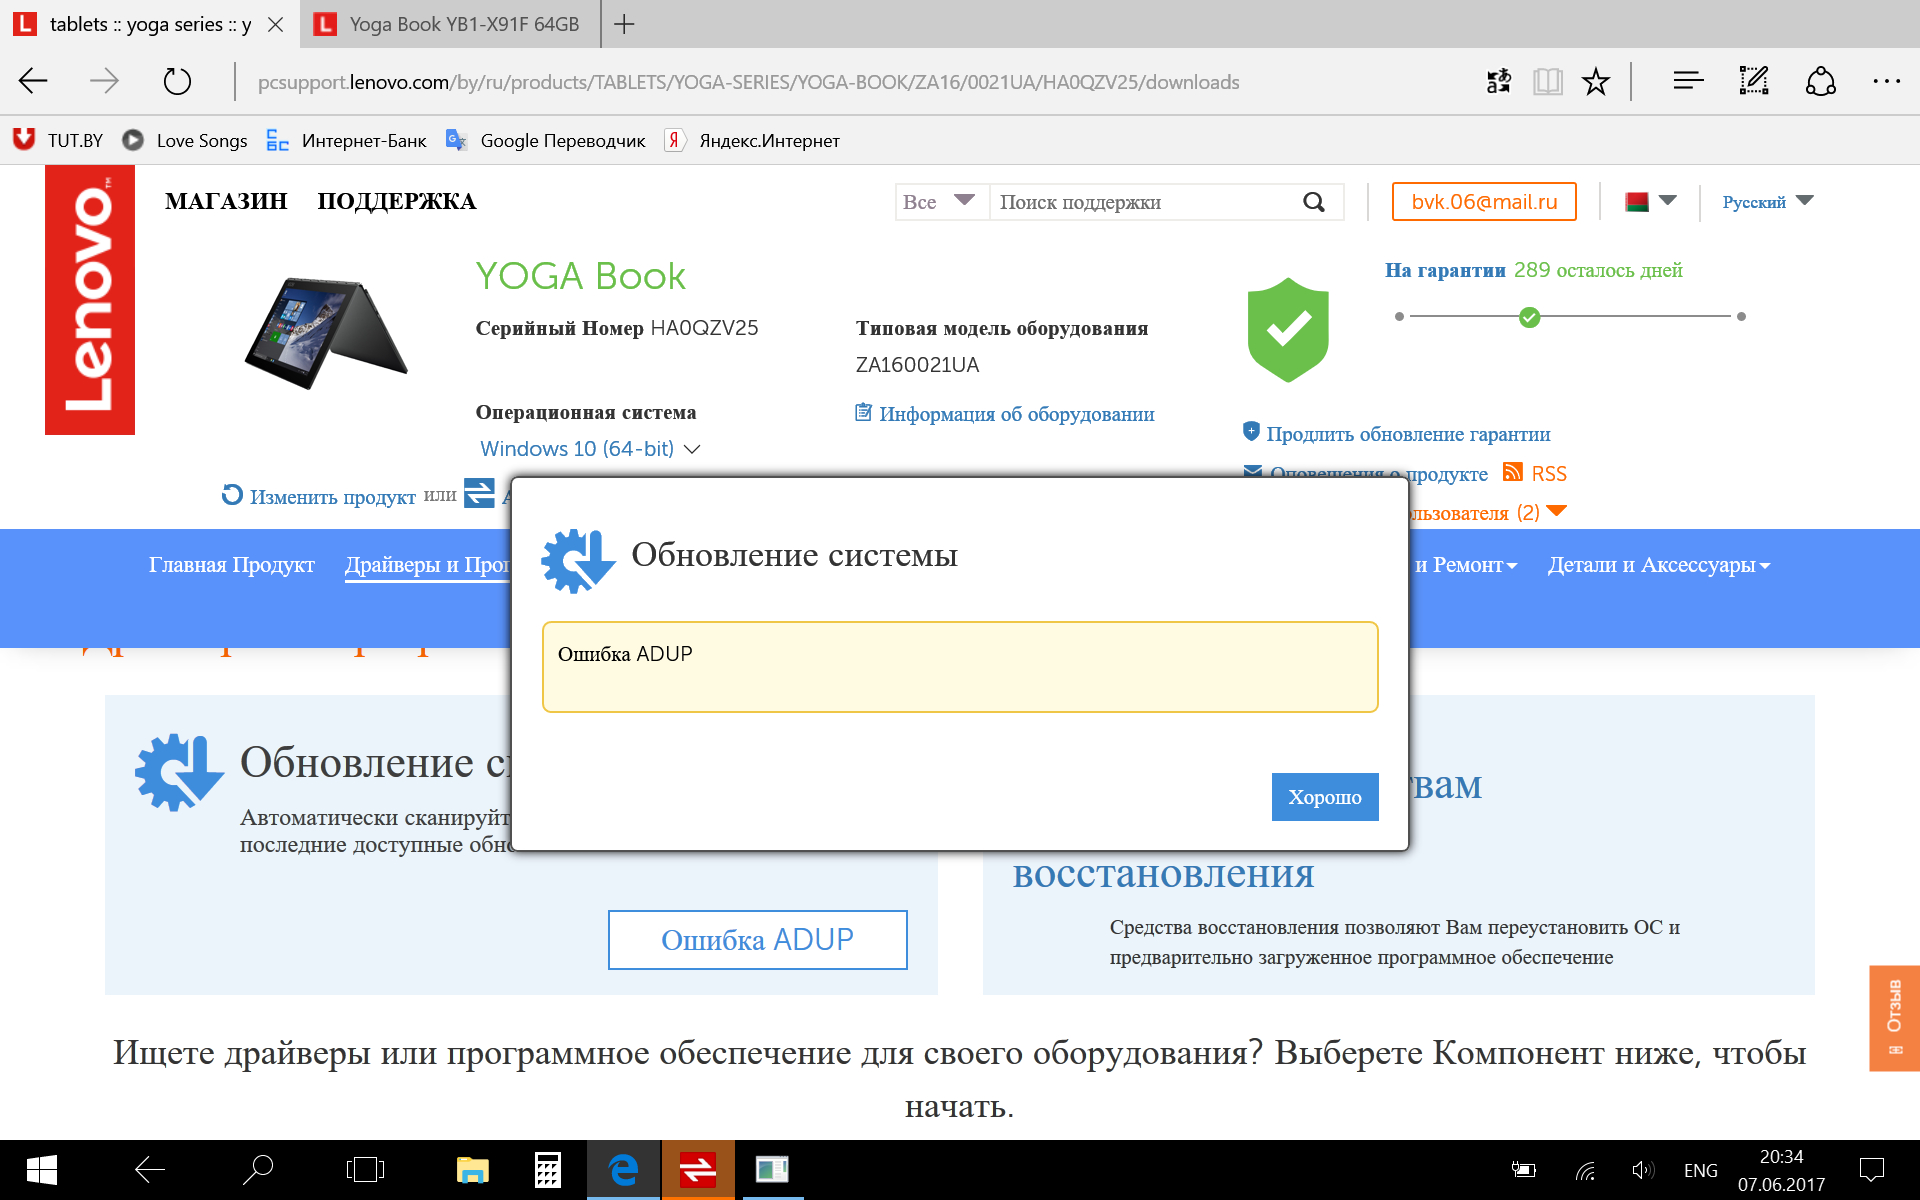Open the Calculator app in the taskbar

(548, 1170)
